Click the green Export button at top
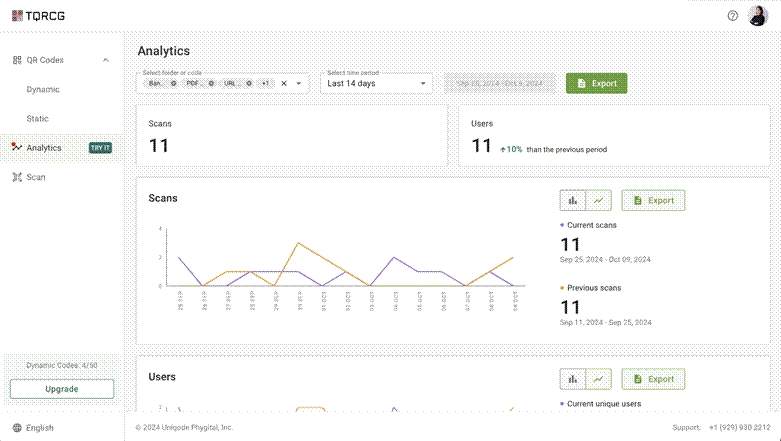The height and width of the screenshot is (441, 781). pyautogui.click(x=596, y=83)
